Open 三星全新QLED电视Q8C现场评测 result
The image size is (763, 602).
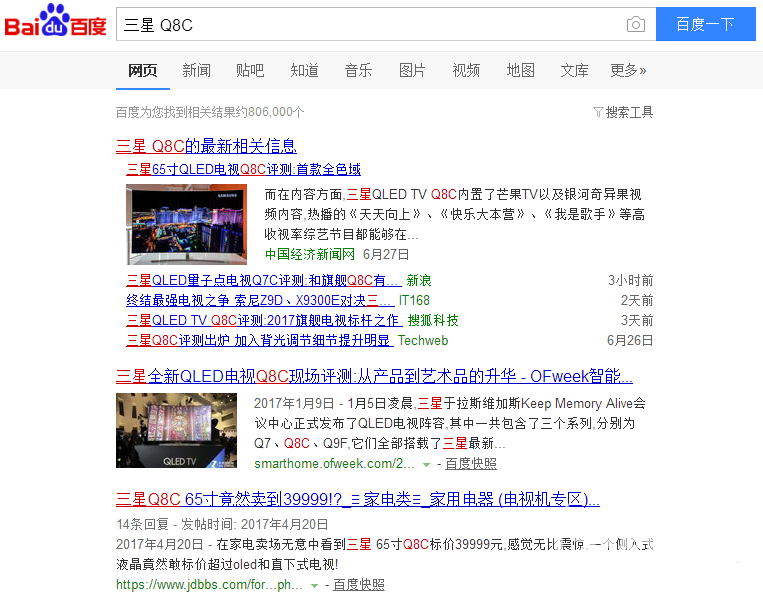point(374,376)
